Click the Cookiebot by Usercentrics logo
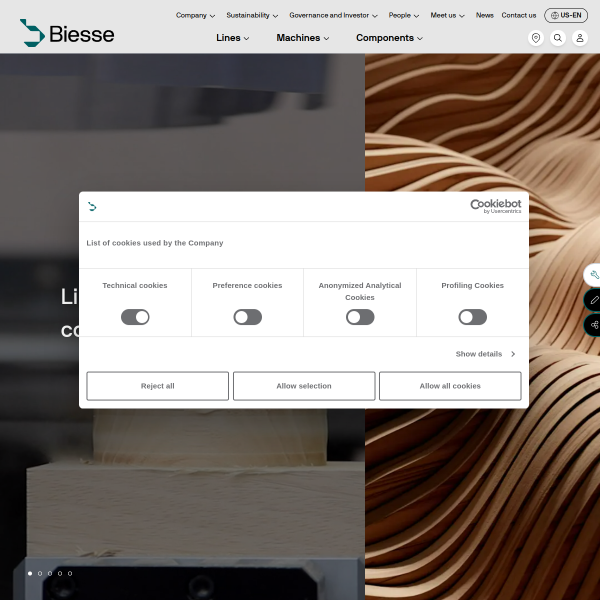Screen dimensions: 600x600 click(496, 206)
